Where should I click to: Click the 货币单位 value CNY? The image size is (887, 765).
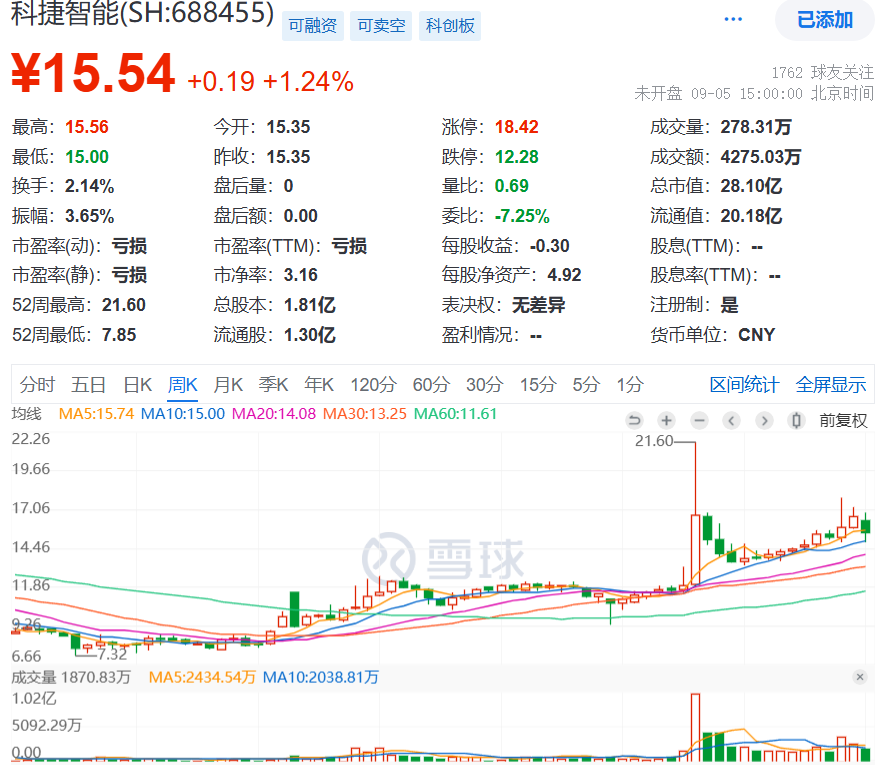click(x=756, y=335)
